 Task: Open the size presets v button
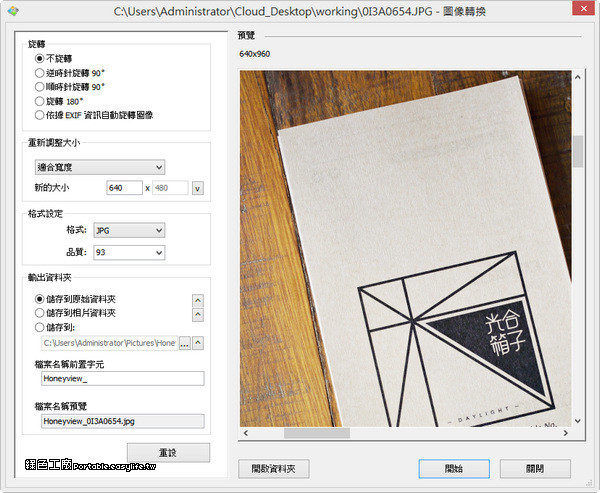pyautogui.click(x=197, y=188)
